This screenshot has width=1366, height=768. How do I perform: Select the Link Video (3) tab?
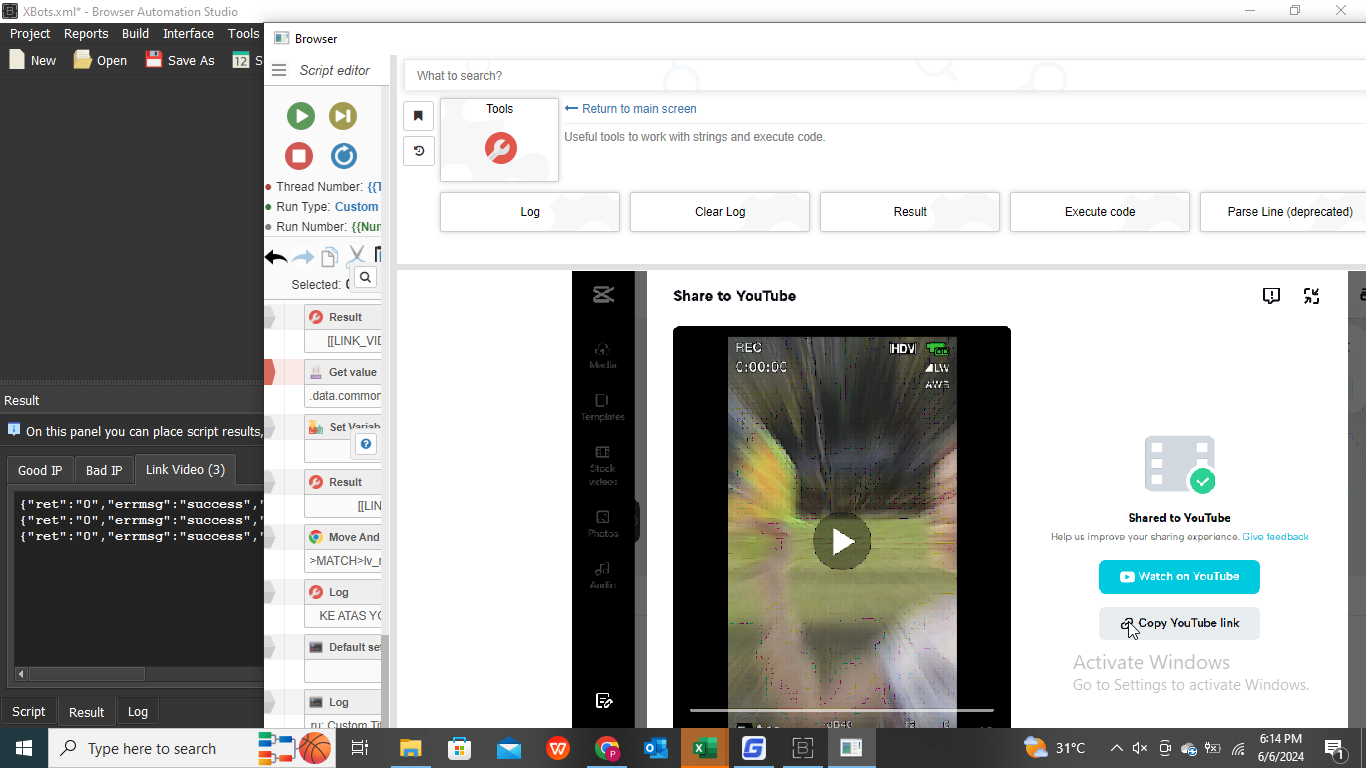[x=185, y=470]
